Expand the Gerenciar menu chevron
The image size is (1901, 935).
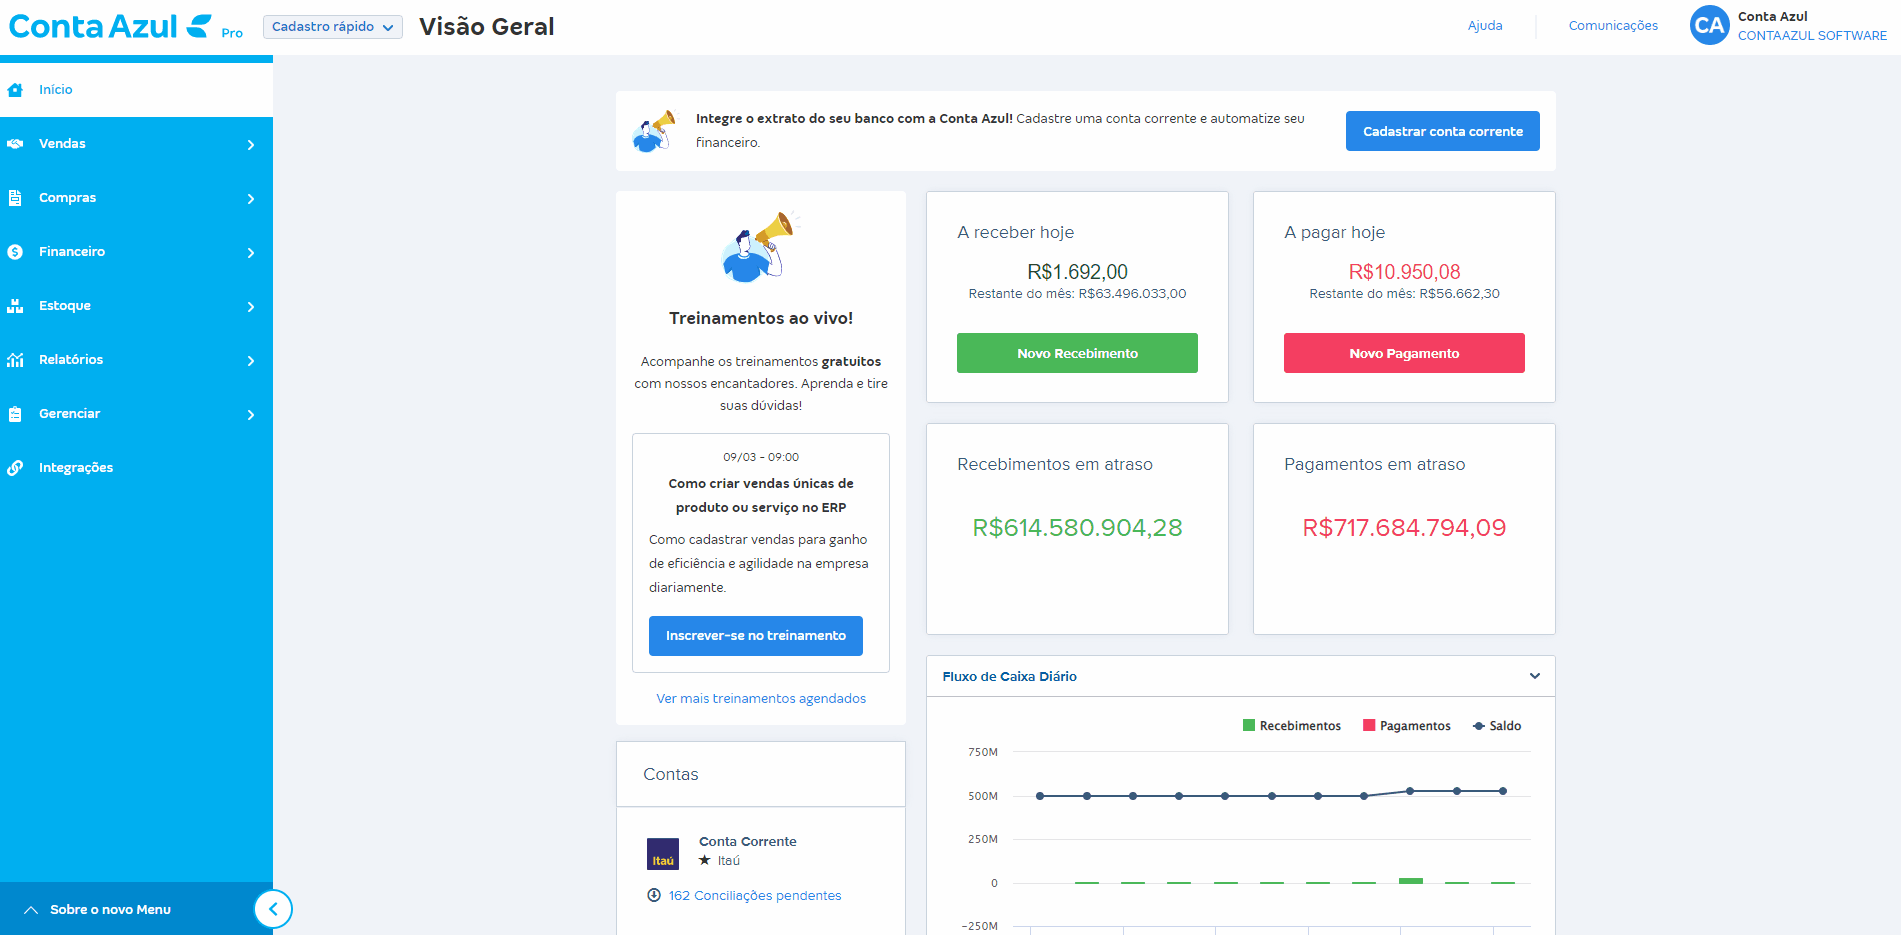click(x=251, y=415)
